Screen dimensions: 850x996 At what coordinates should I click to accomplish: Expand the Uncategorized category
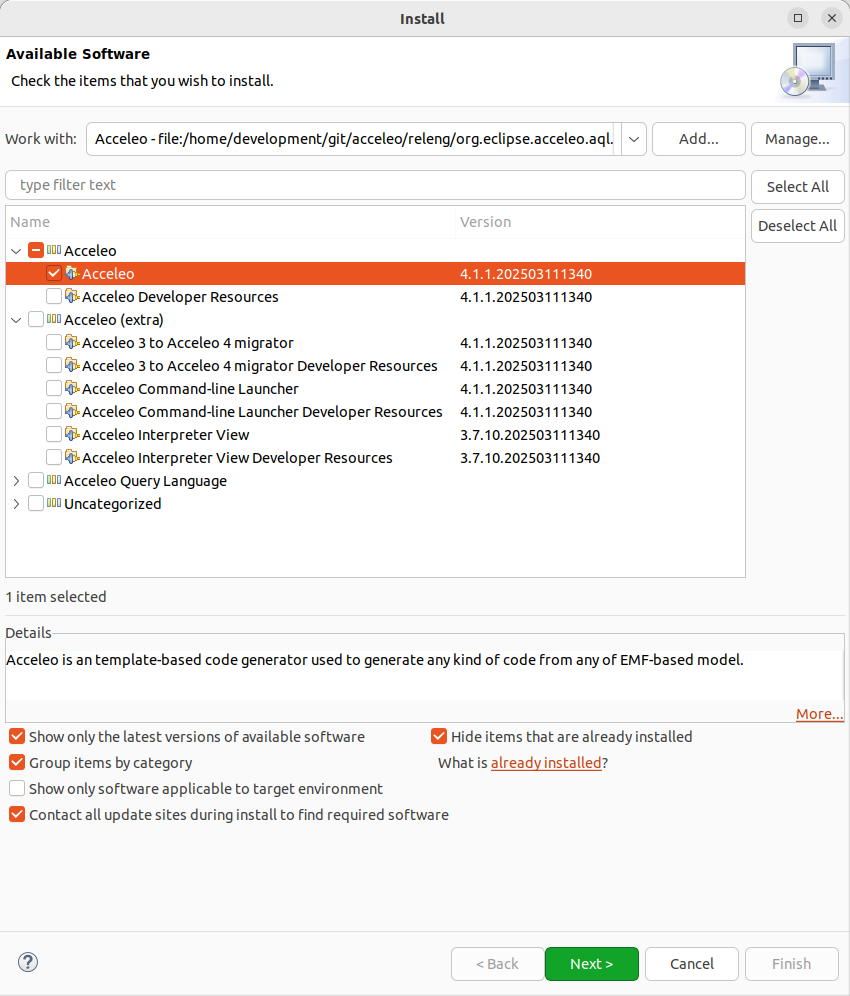tap(16, 504)
